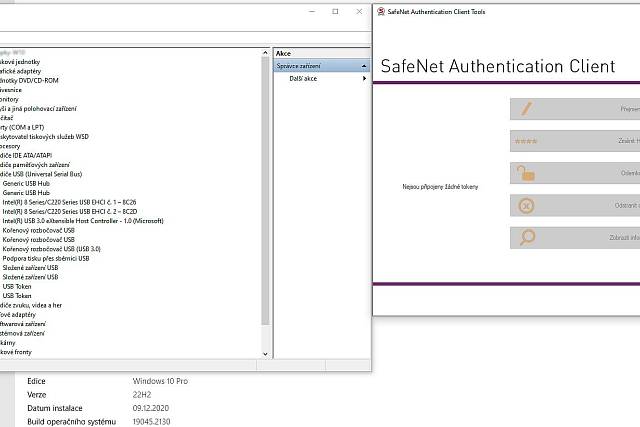Click the device list scroll up arrow
Viewport: 640px width, 427px height.
click(265, 53)
